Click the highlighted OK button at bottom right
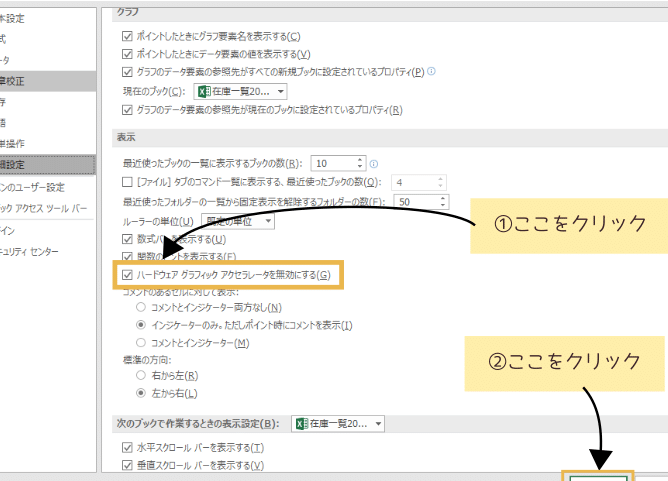 (x=598, y=475)
